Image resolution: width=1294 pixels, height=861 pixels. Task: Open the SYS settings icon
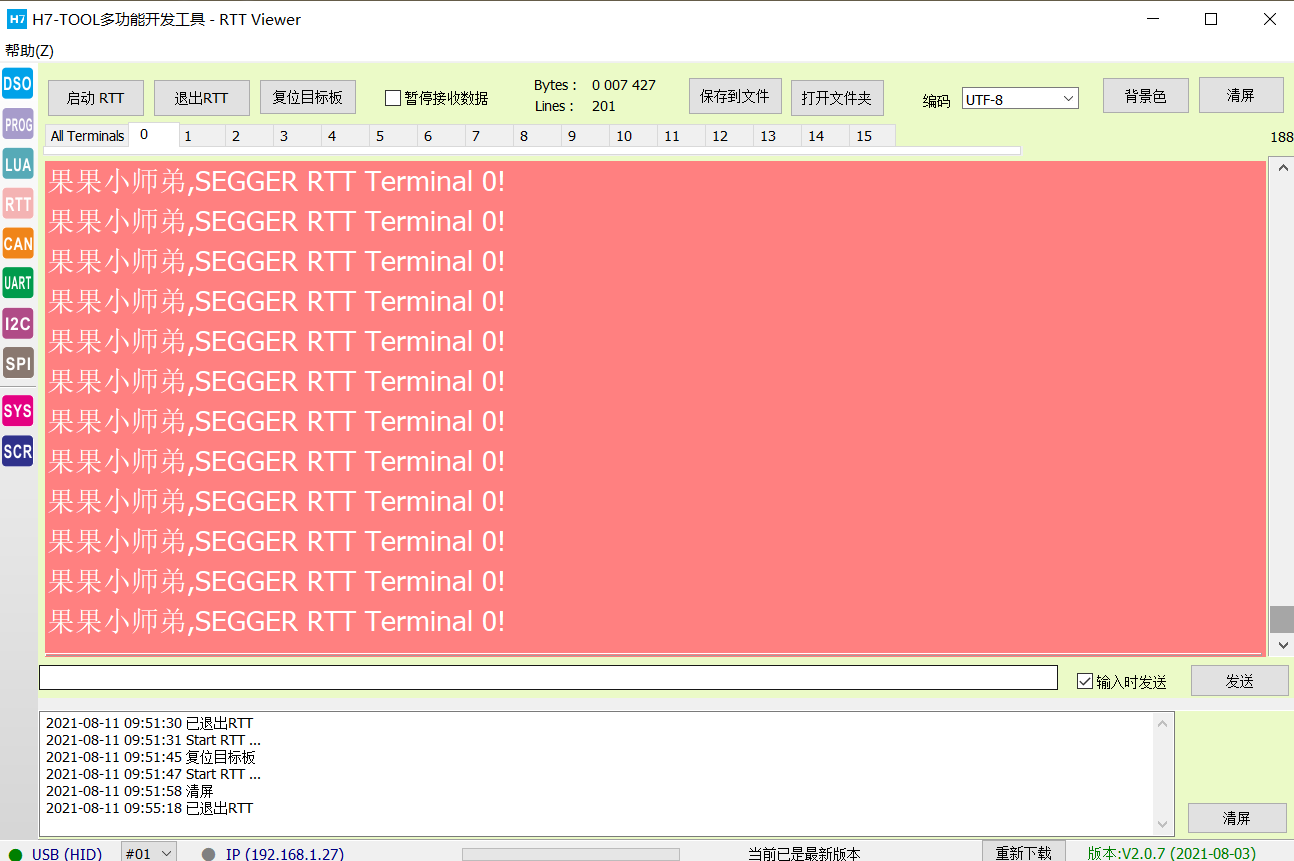pos(18,410)
